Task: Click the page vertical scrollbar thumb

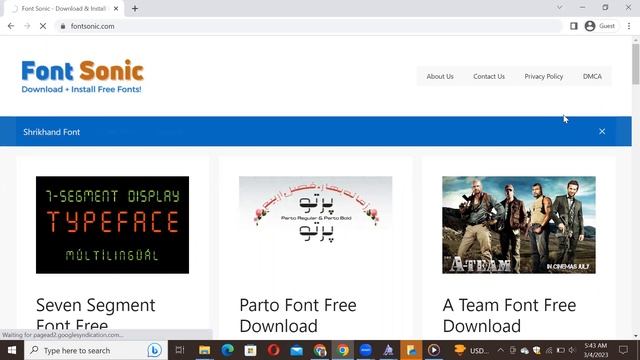Action: [636, 64]
